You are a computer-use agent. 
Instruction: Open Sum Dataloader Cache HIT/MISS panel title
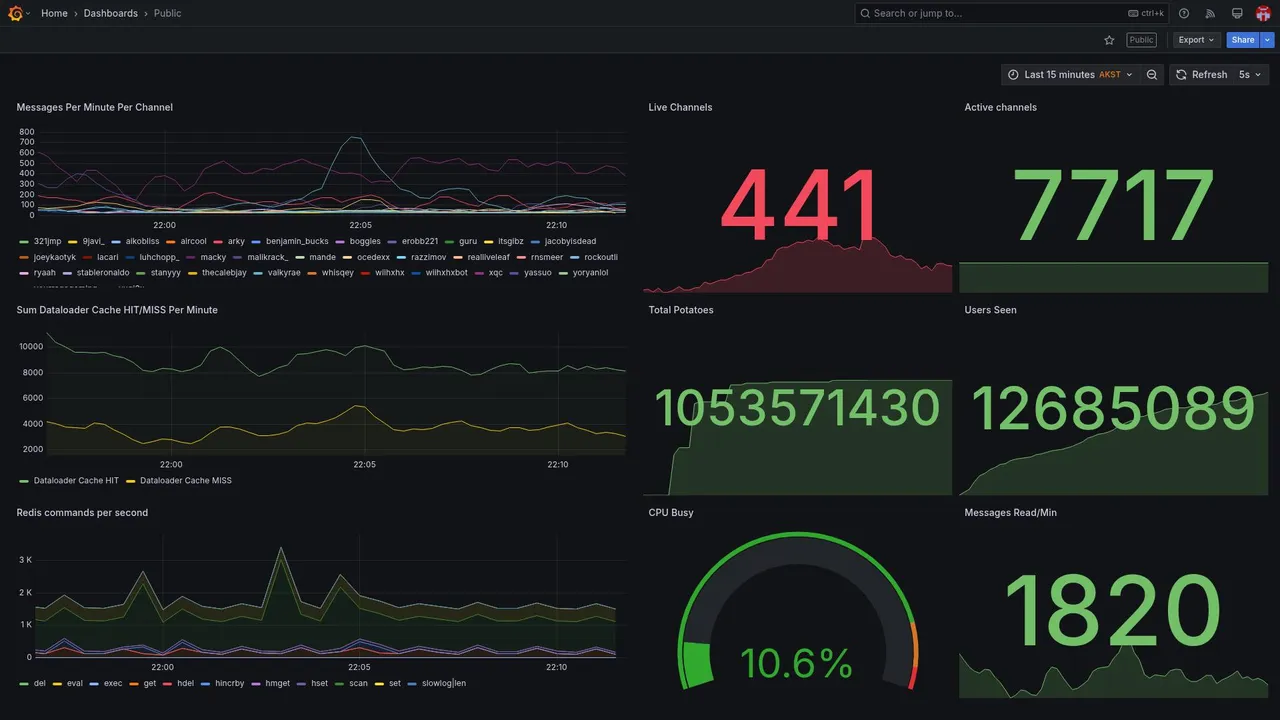tap(117, 310)
